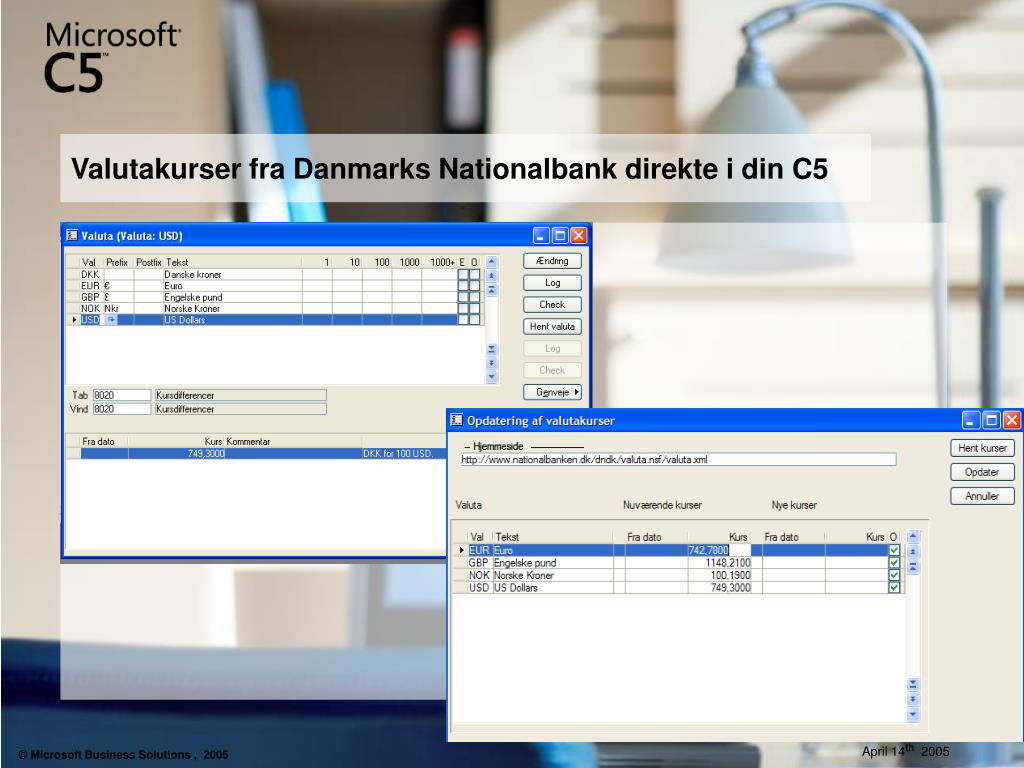
Task: Click page-down double arrow in Valuta currency list
Action: [x=492, y=363]
